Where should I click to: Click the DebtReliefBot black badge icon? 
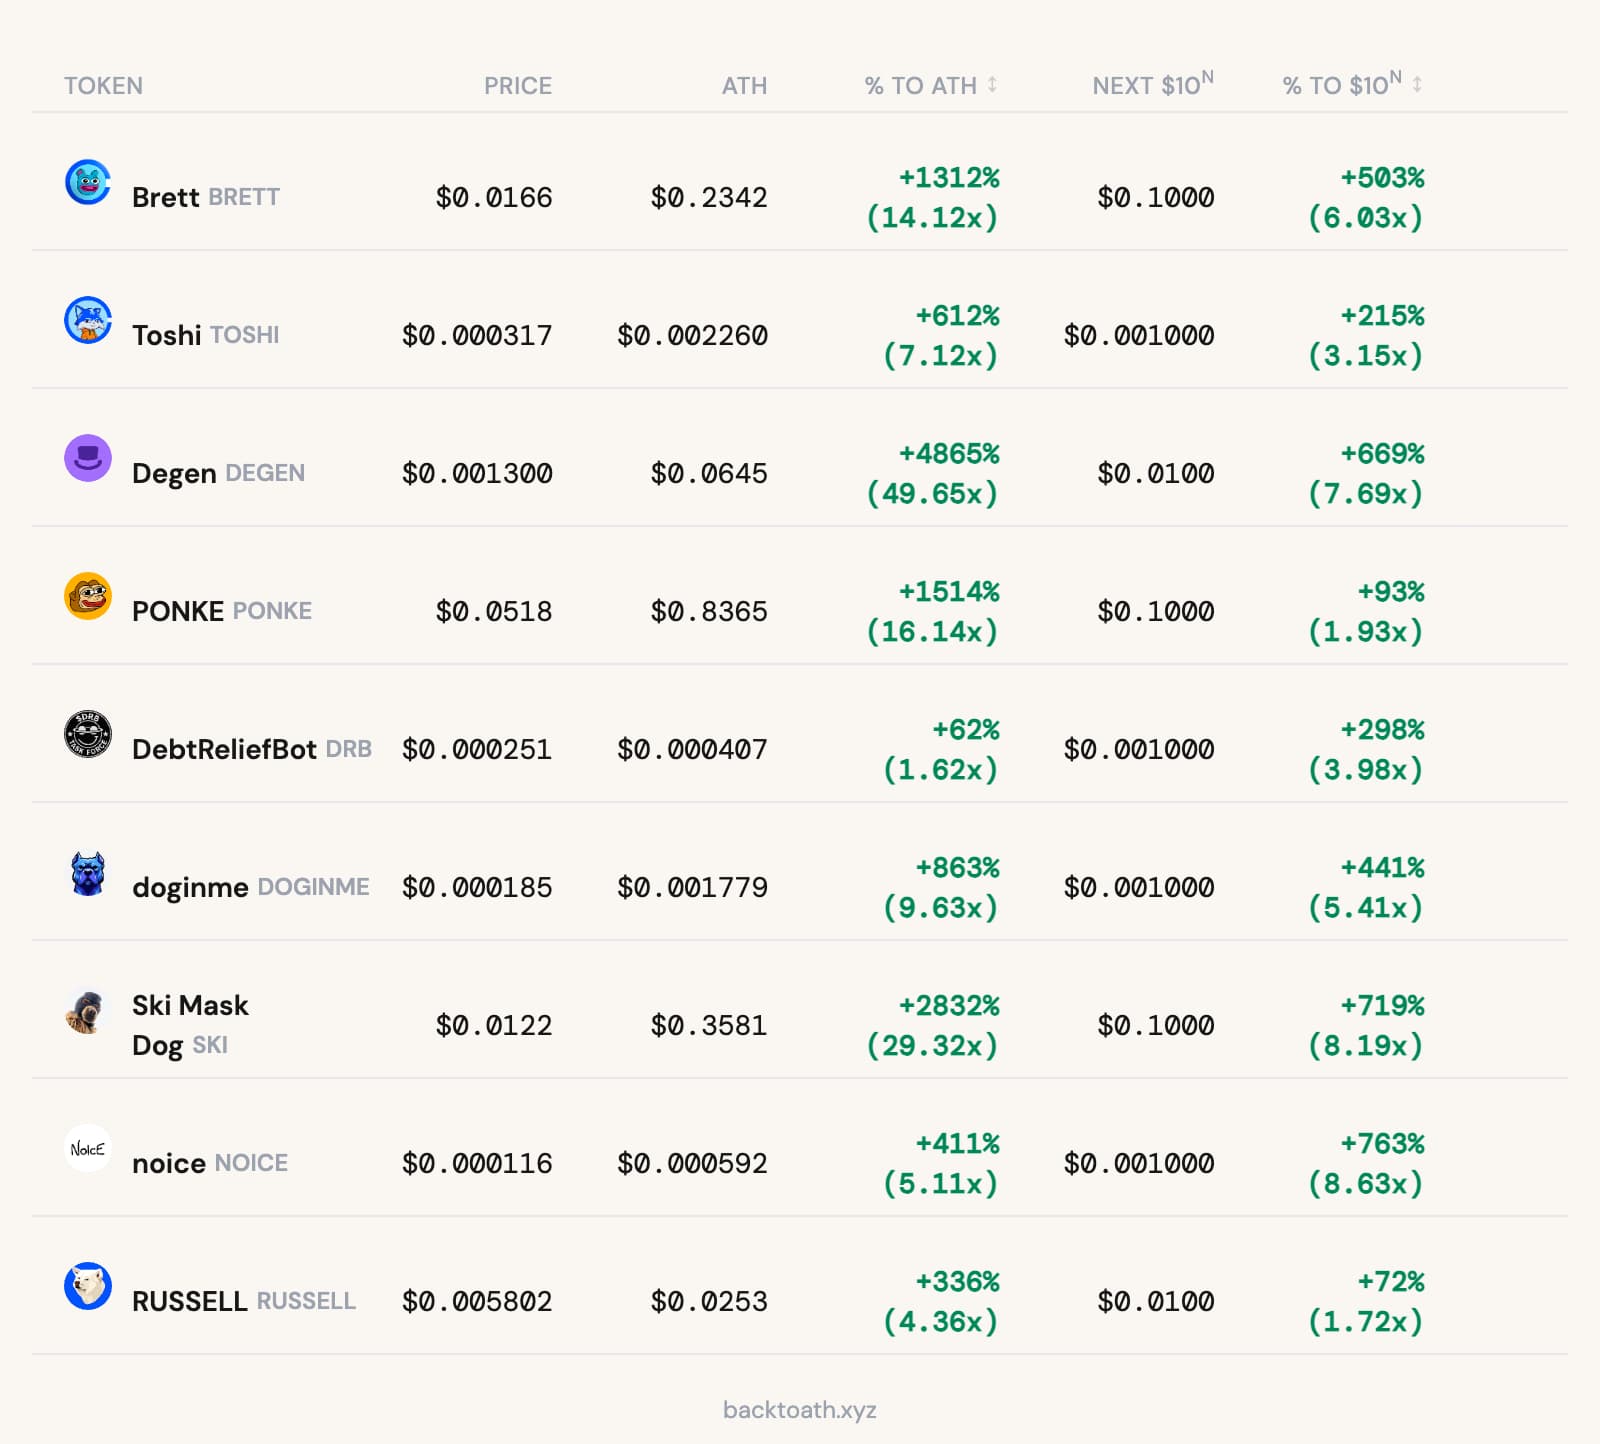coord(88,734)
